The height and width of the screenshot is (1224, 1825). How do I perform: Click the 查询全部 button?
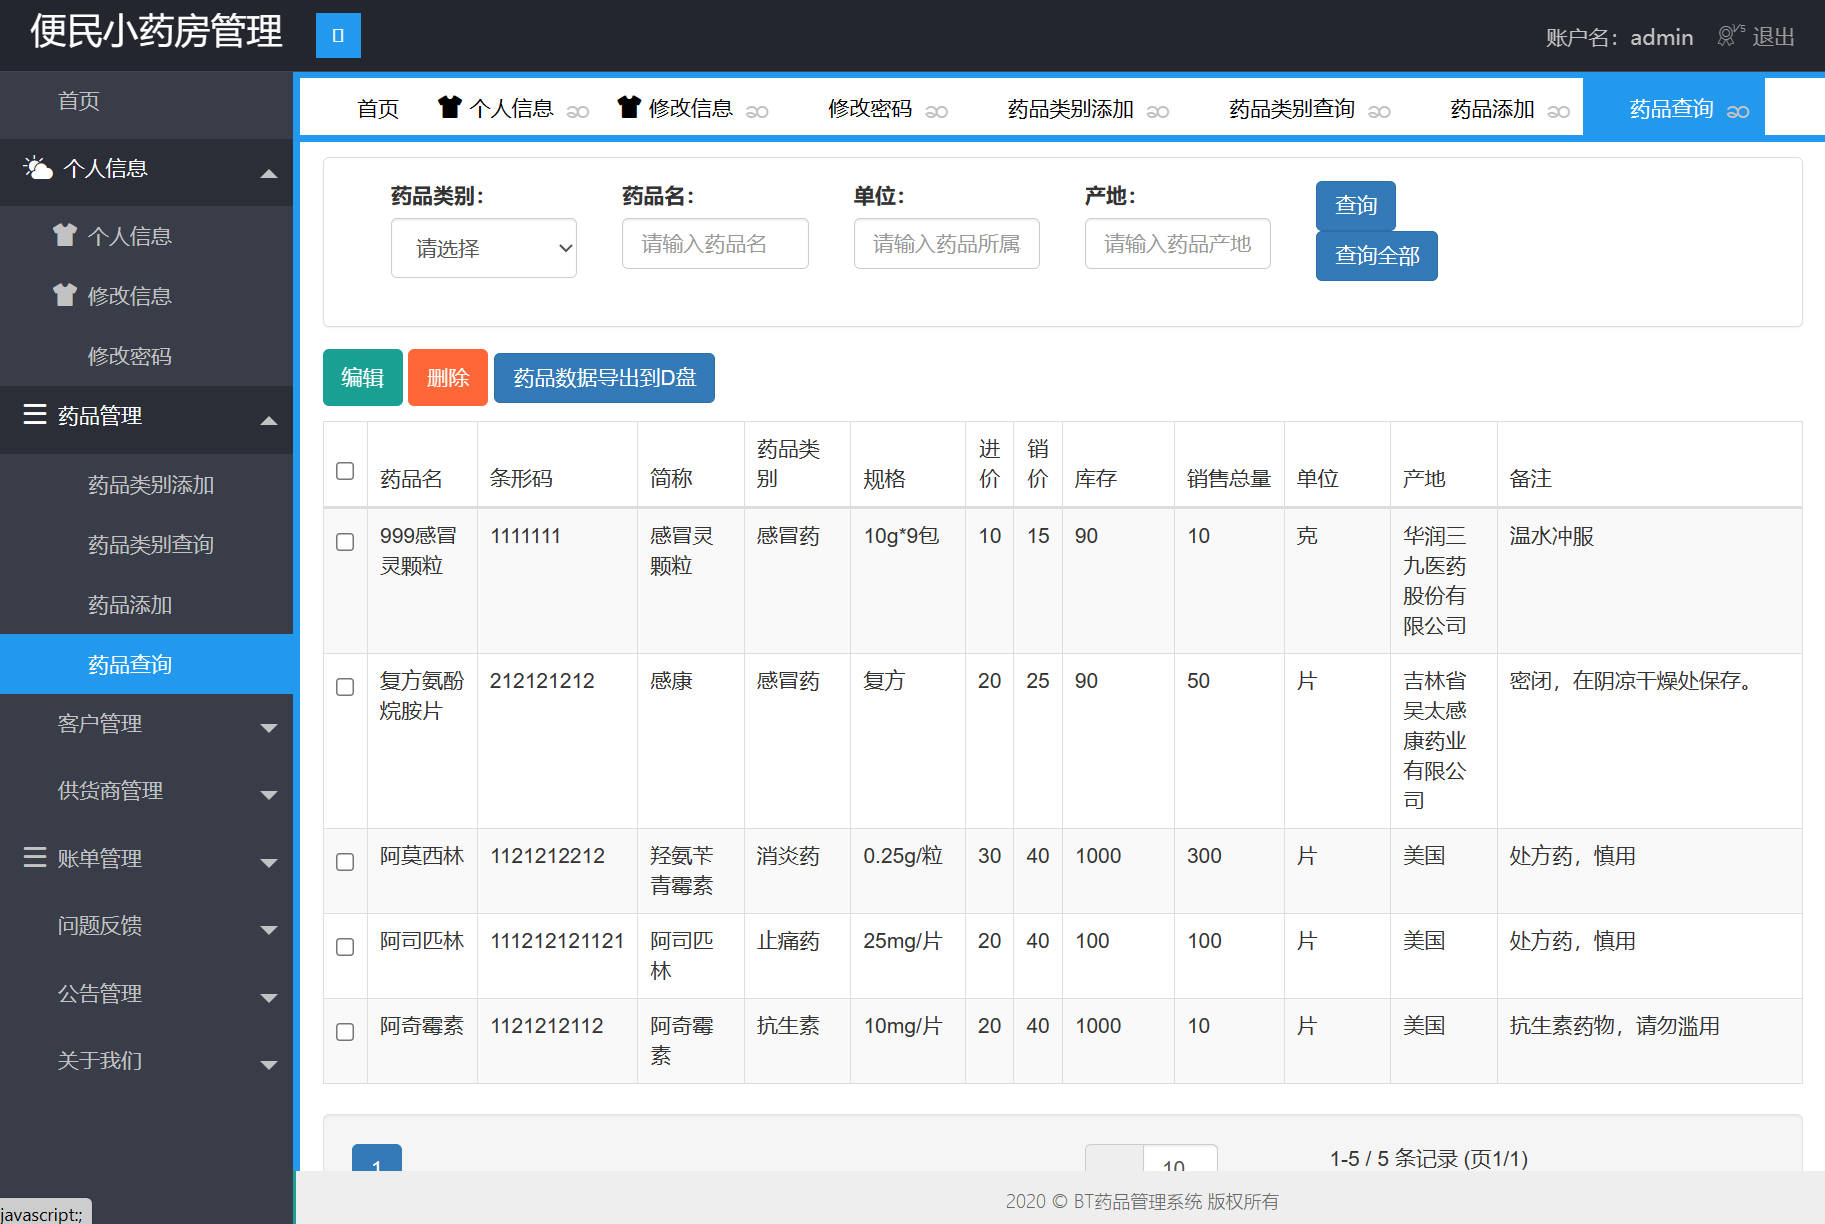[1376, 256]
